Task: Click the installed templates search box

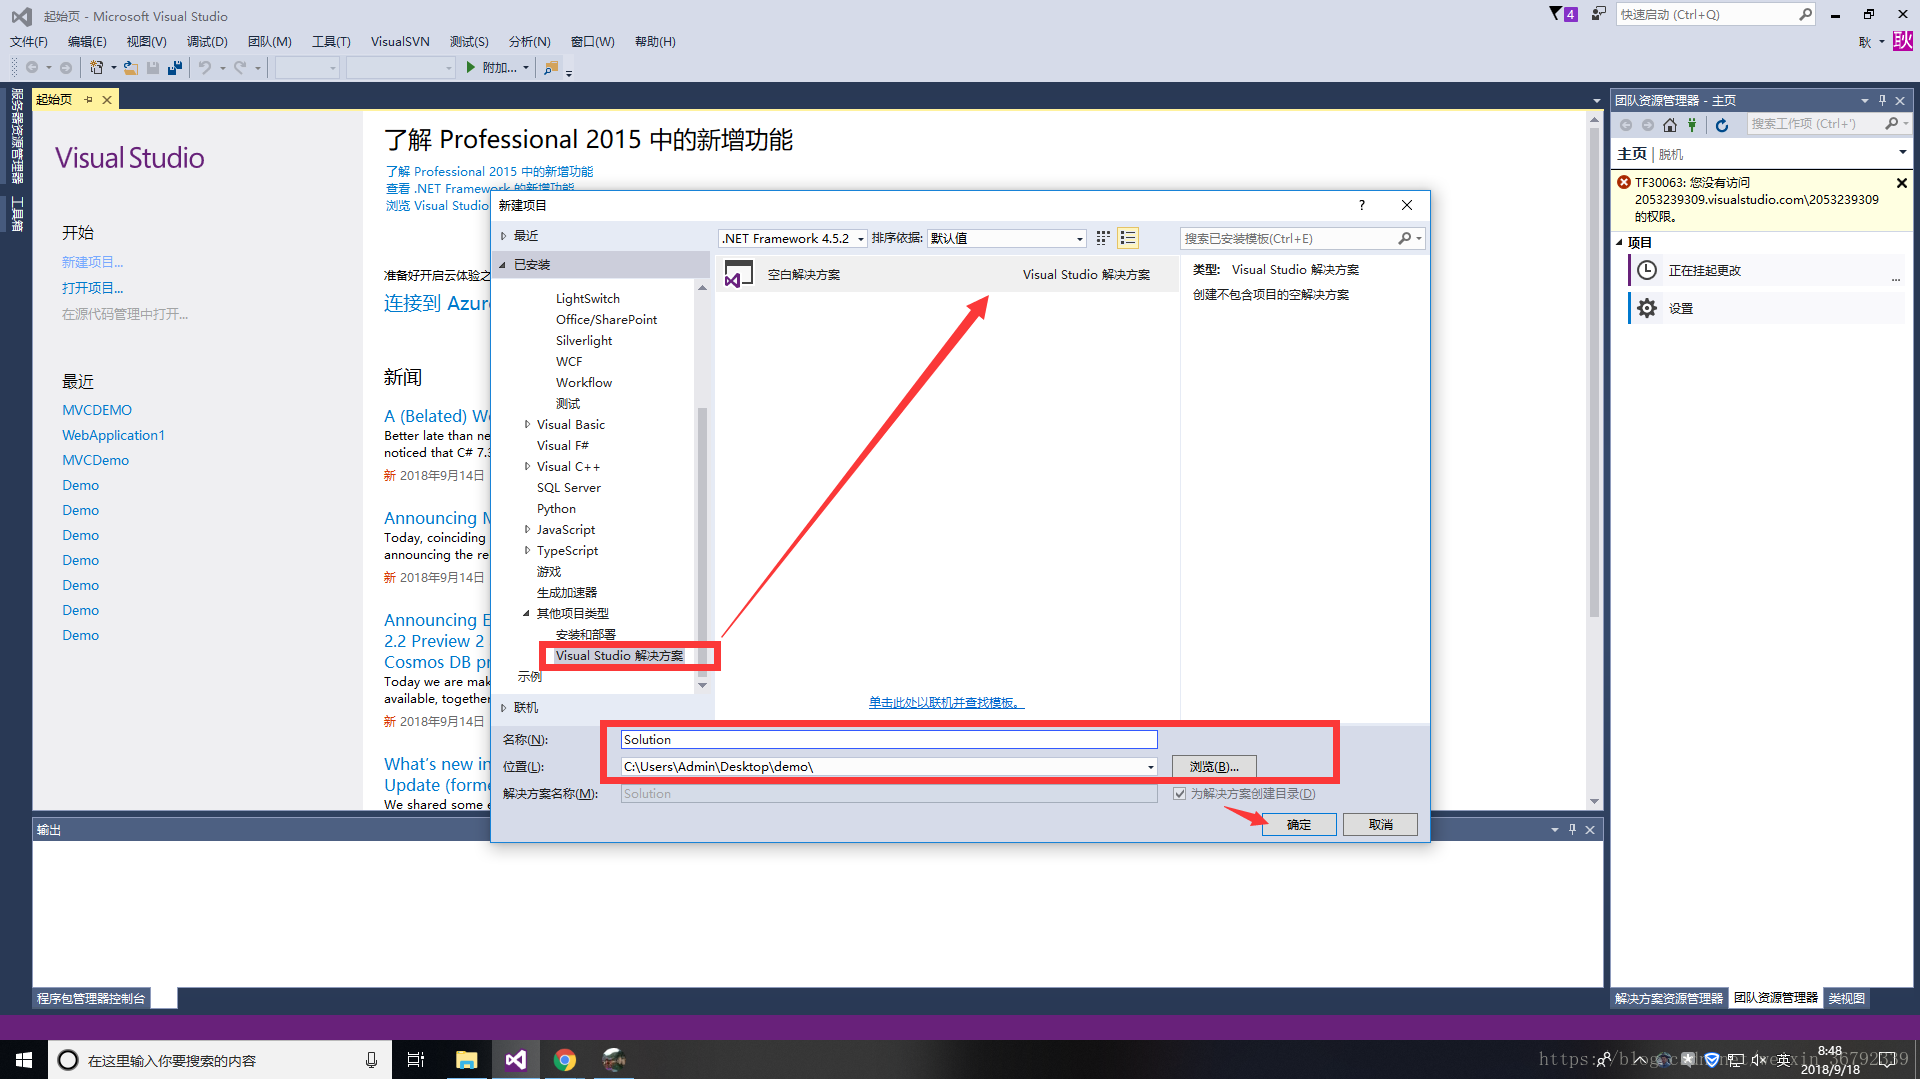Action: pos(1290,238)
